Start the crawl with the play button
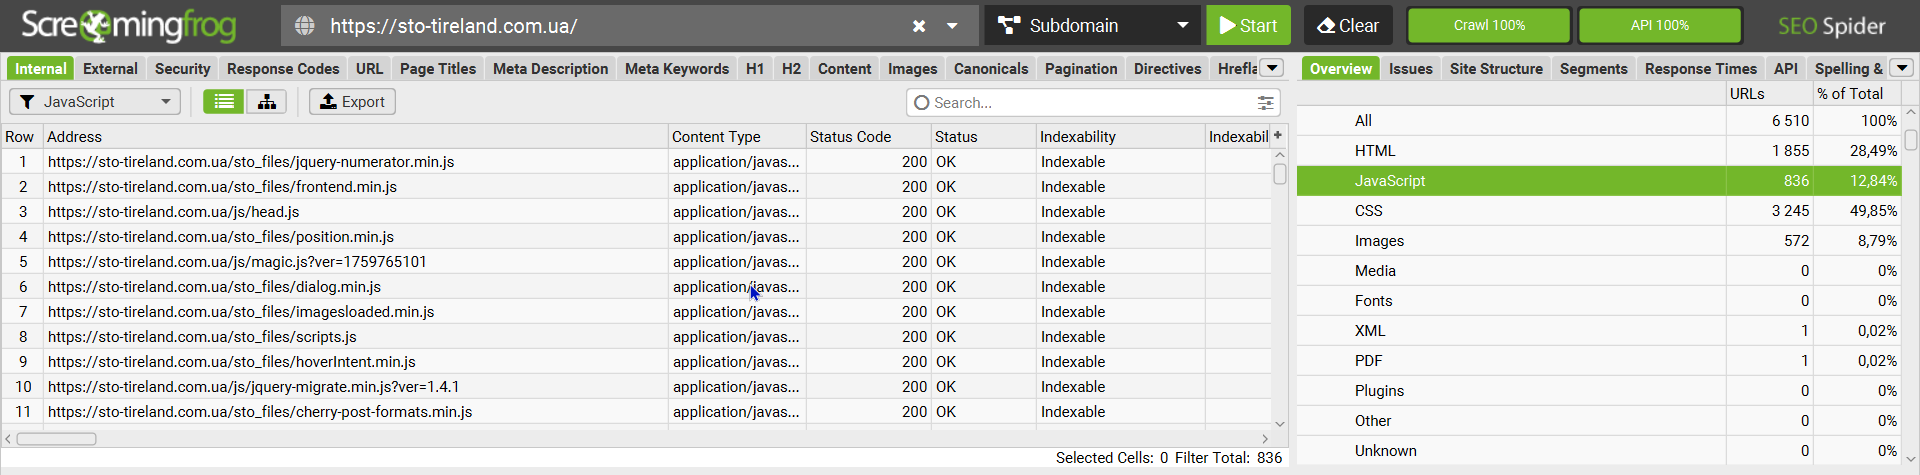Screen dimensions: 1920x475 [1247, 26]
